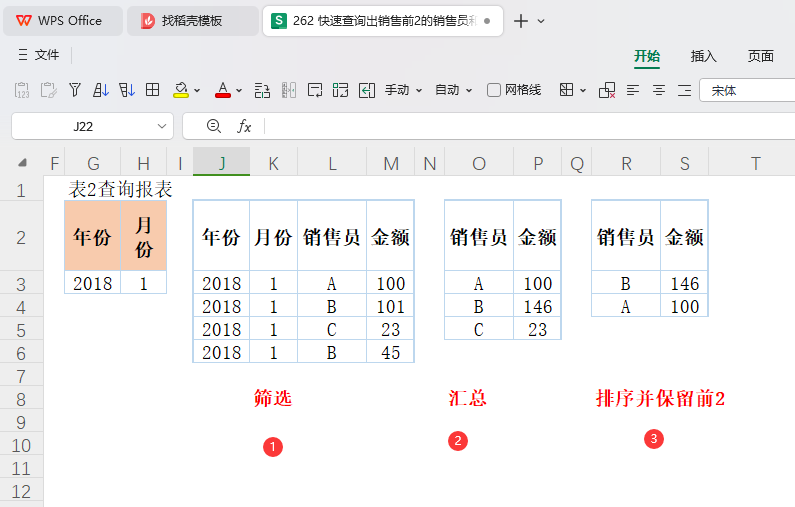Click cell with 表2查询报表
This screenshot has width=795, height=507.
click(120, 189)
